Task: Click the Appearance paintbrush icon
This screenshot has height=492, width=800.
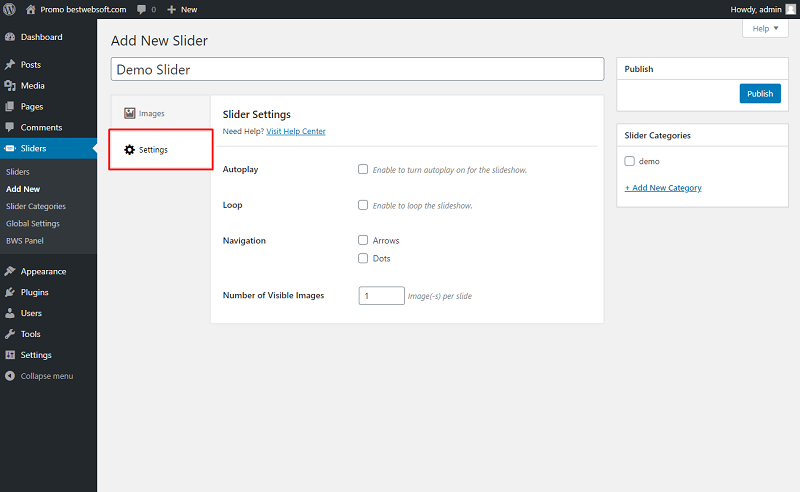Action: 10,271
